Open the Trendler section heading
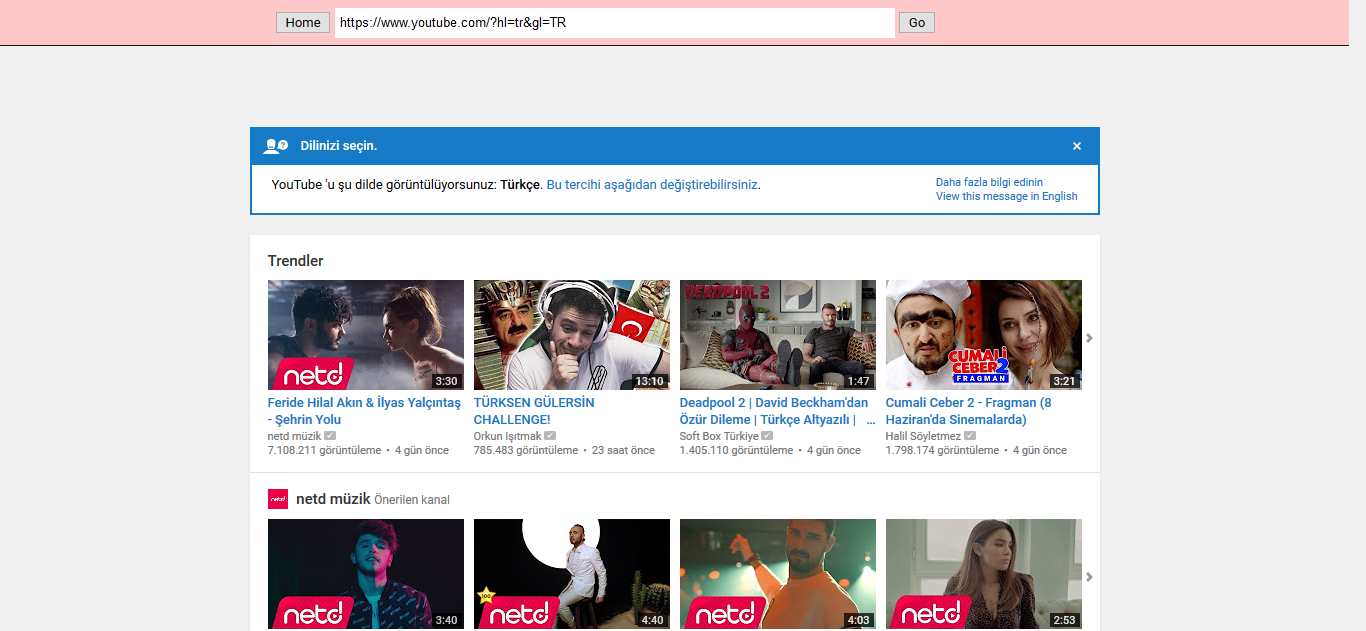The width and height of the screenshot is (1366, 631). pos(296,261)
